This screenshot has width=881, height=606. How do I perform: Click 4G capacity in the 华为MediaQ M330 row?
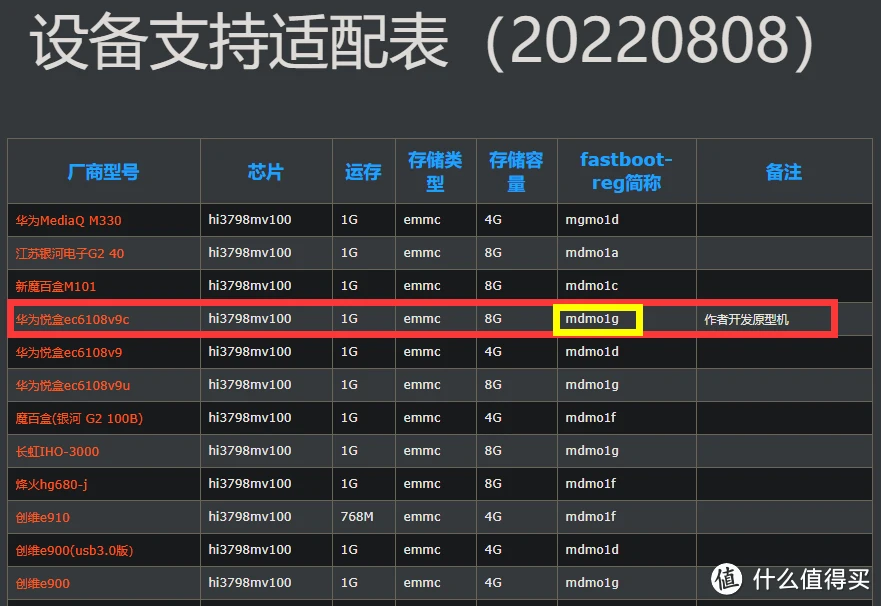click(493, 220)
